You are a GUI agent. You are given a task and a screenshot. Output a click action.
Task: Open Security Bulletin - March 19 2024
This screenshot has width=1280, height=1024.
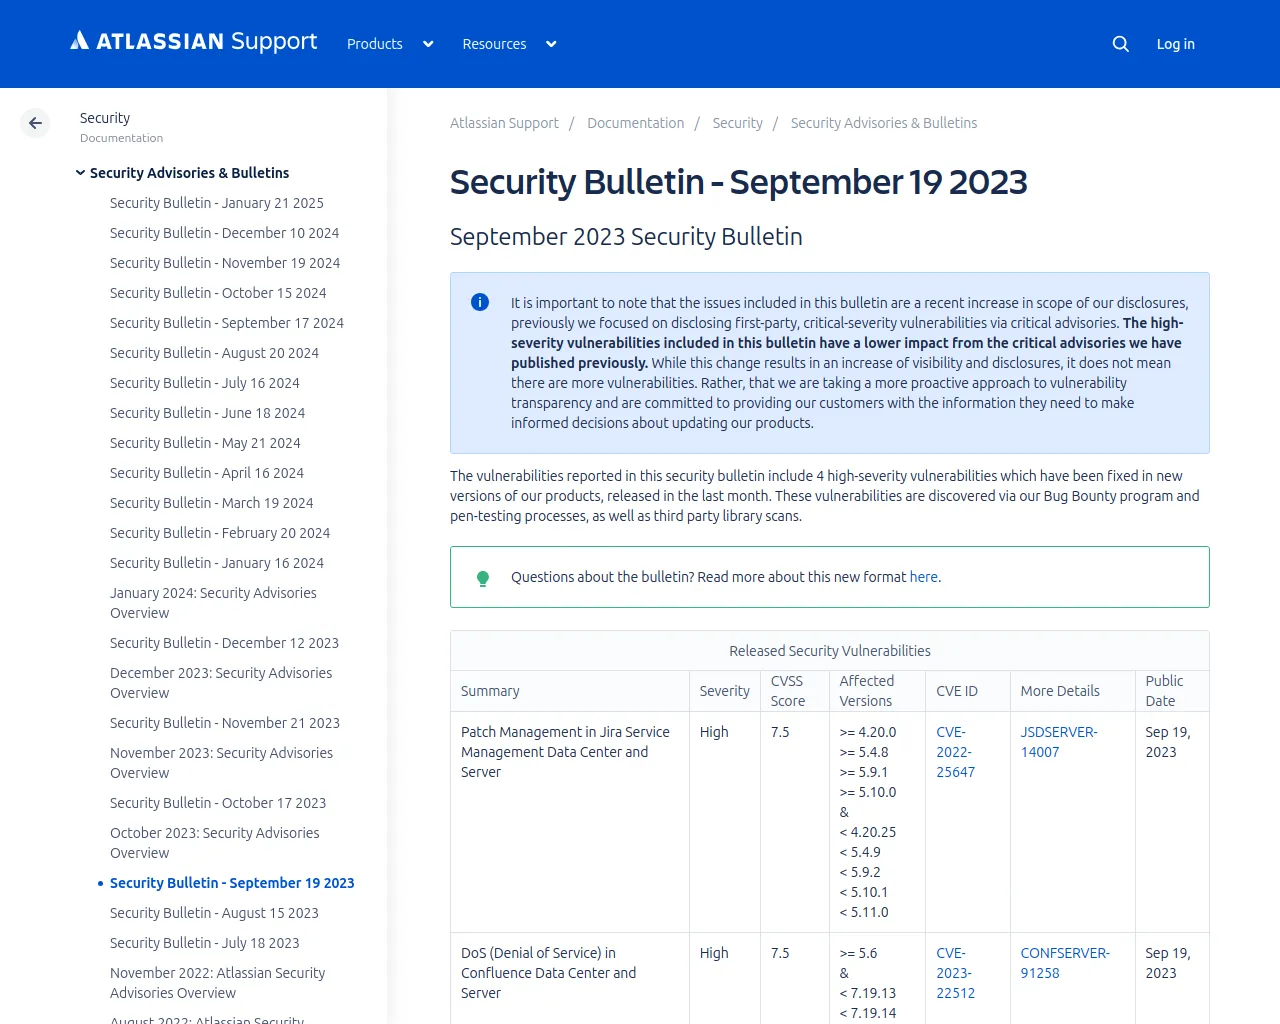point(212,503)
